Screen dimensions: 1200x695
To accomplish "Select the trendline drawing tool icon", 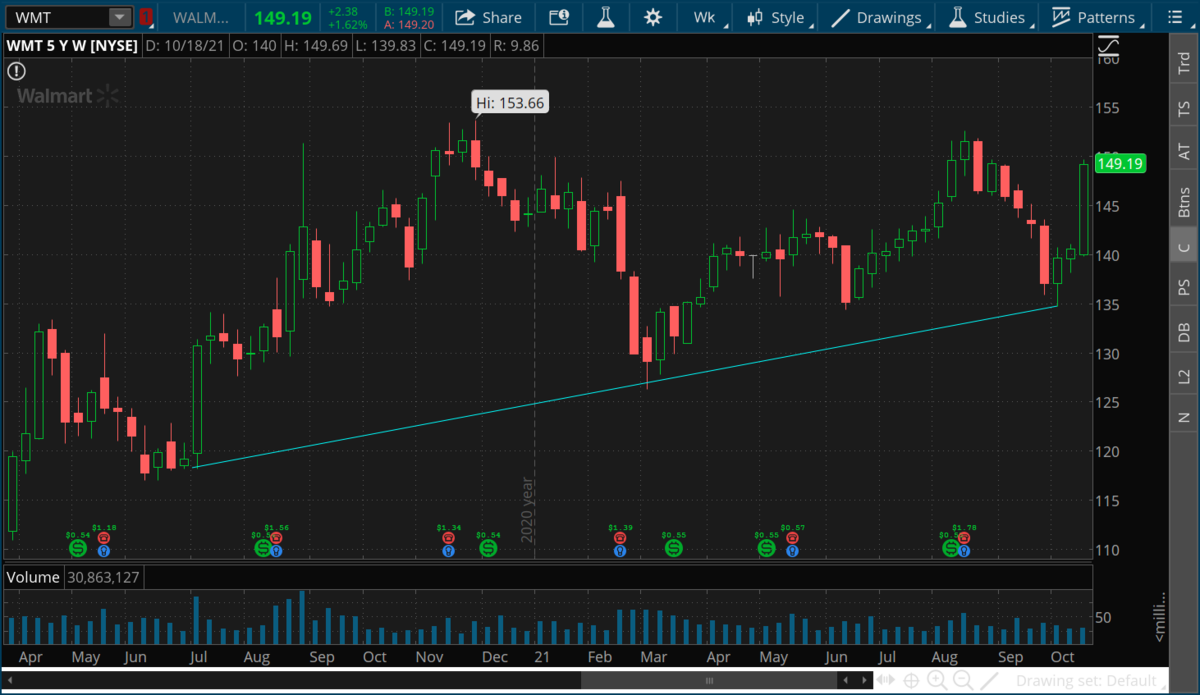I will (x=989, y=680).
